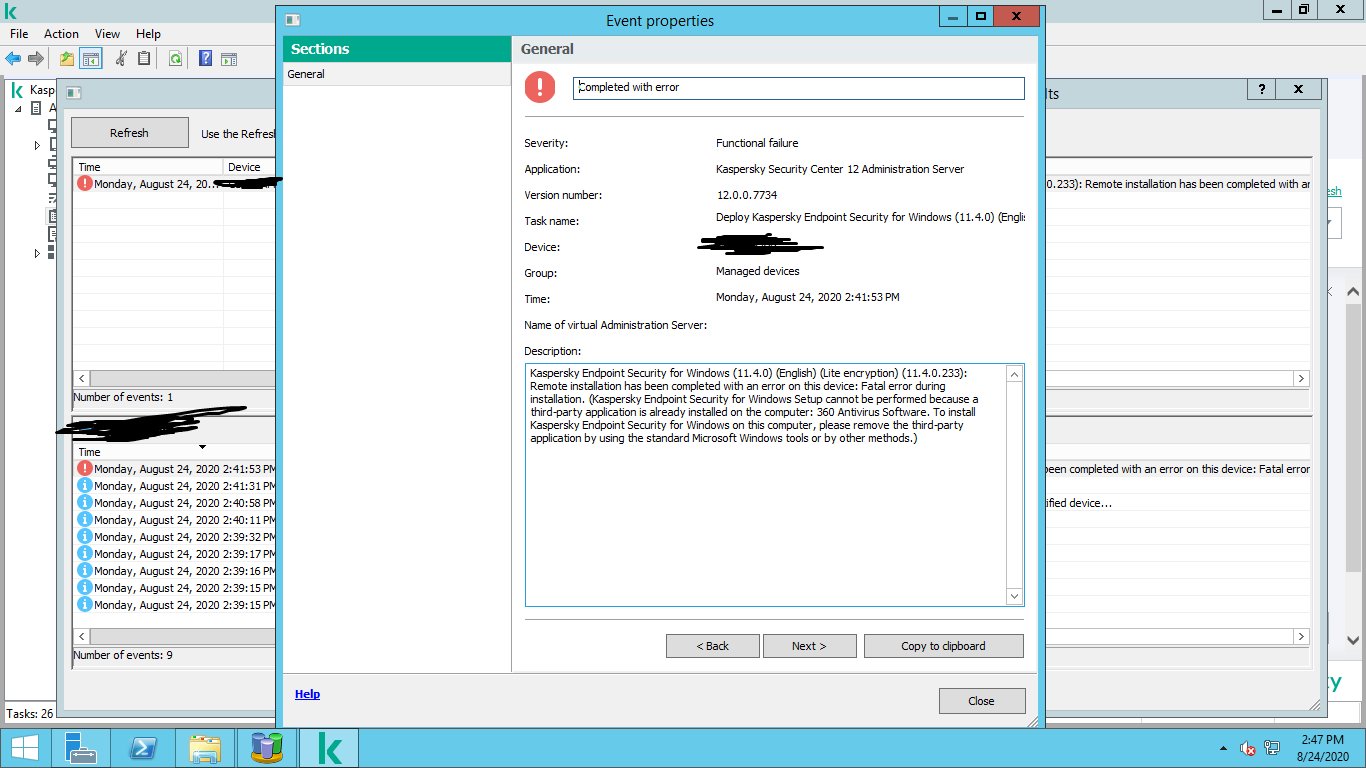The height and width of the screenshot is (768, 1366).
Task: Toggle the Show/Hide console tree icon
Action: tap(91, 59)
